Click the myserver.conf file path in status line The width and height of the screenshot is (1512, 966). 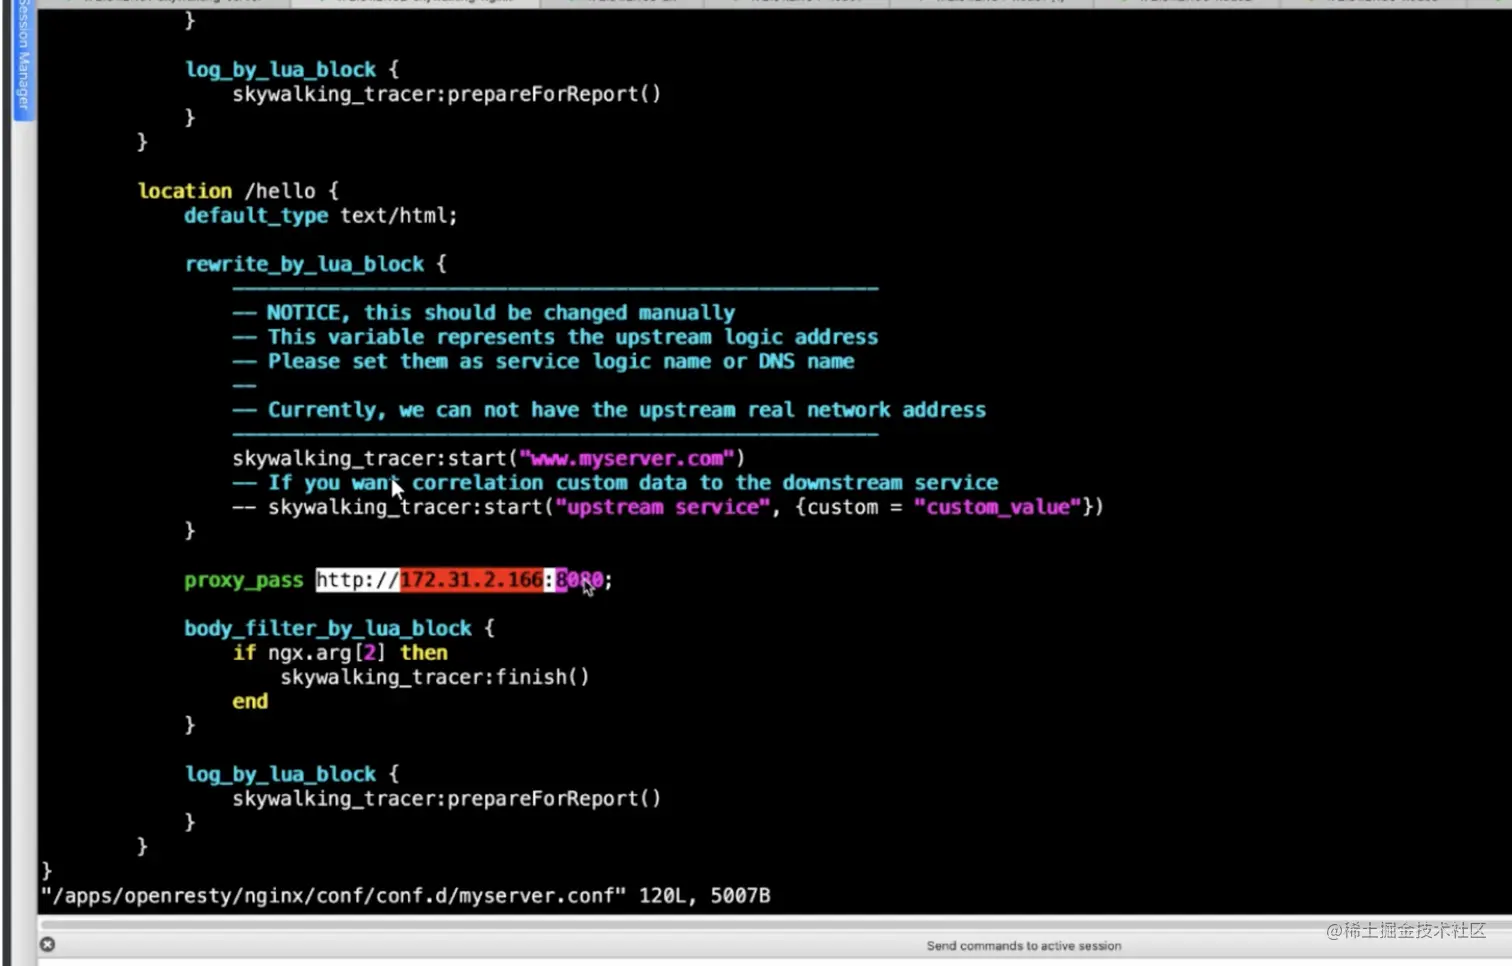coord(333,896)
